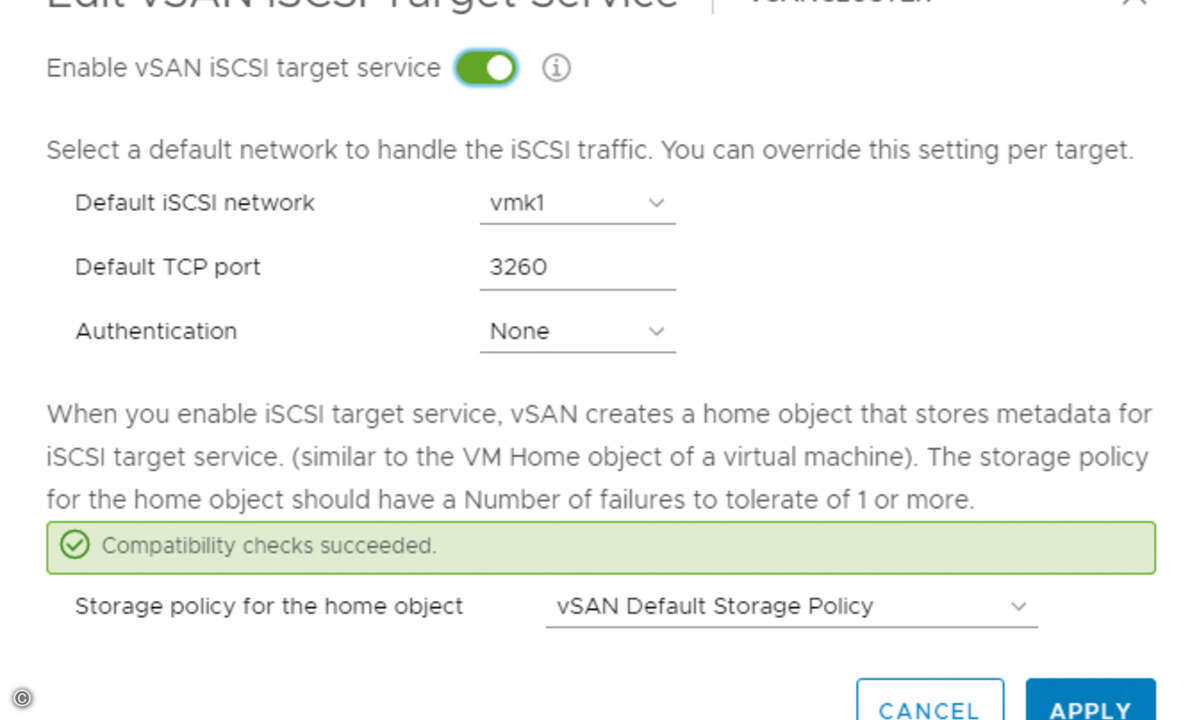
Task: Disable the vSAN iSCSI target service toggle
Action: [486, 68]
